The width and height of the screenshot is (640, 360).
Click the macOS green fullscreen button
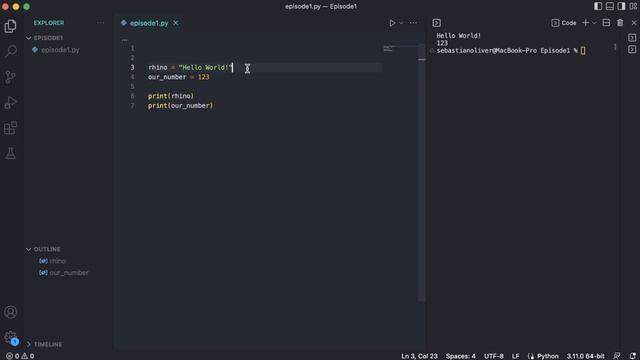tap(26, 7)
